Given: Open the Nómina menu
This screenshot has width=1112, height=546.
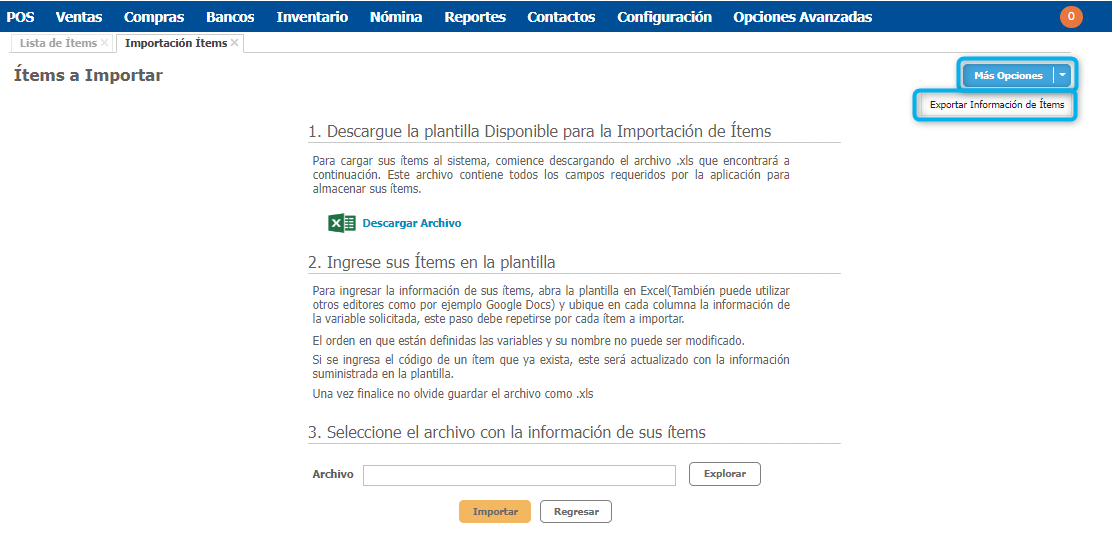Looking at the screenshot, I should point(396,17).
